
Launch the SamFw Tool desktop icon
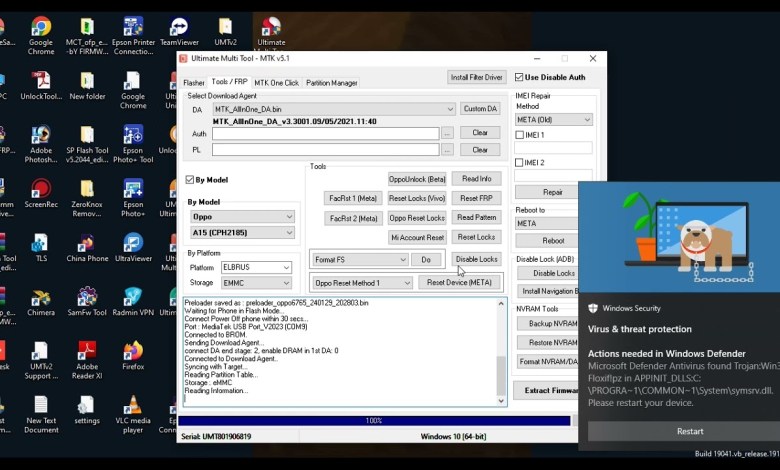pyautogui.click(x=87, y=297)
